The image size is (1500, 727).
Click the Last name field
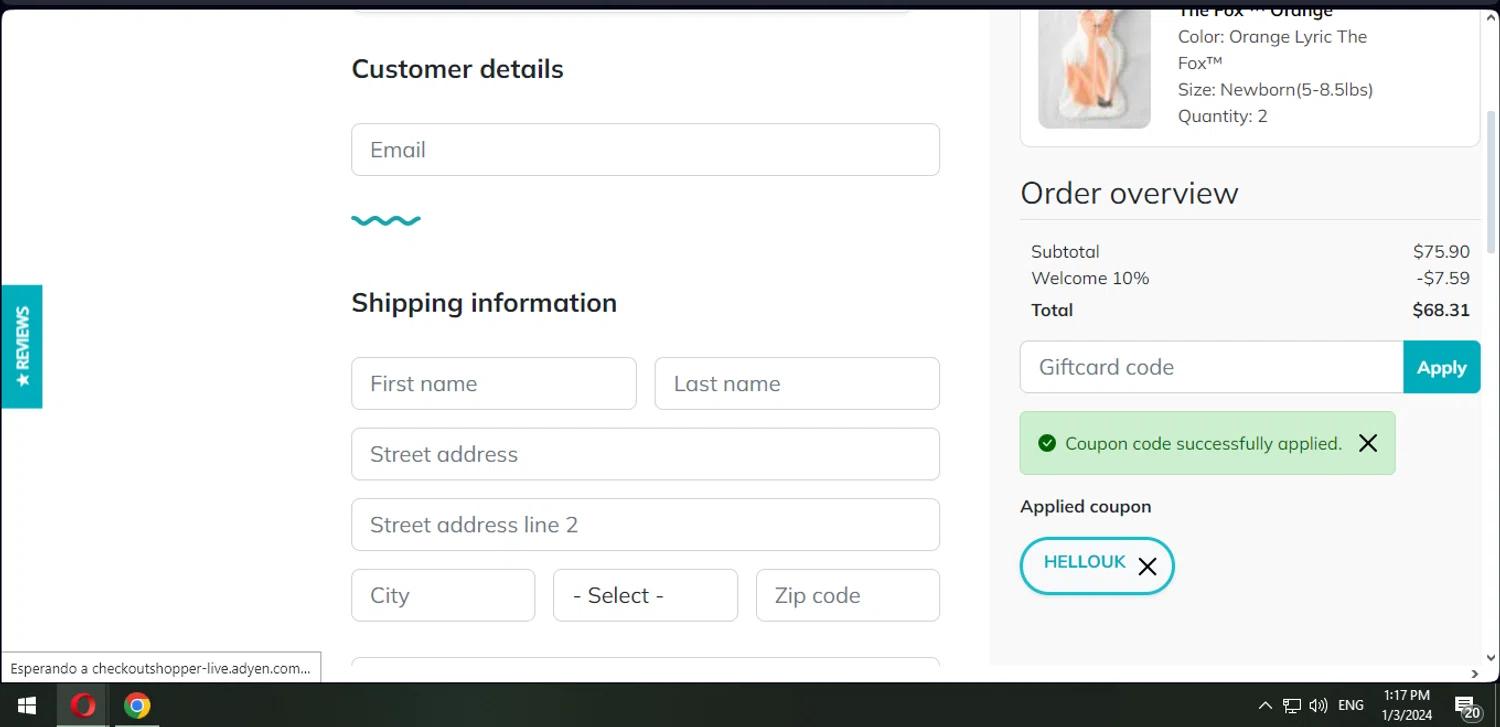click(x=797, y=384)
